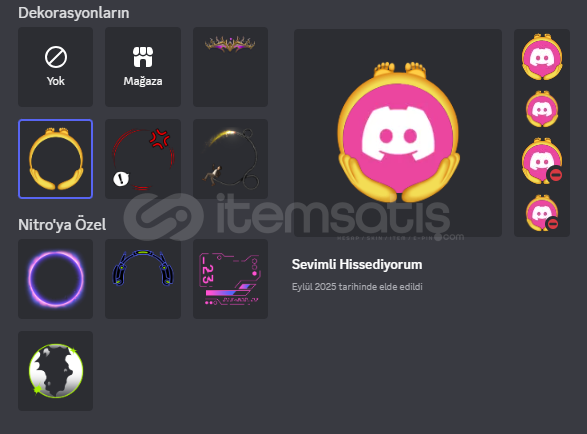
Task: Click the small do-not-disturb avatar preview
Action: click(x=542, y=213)
